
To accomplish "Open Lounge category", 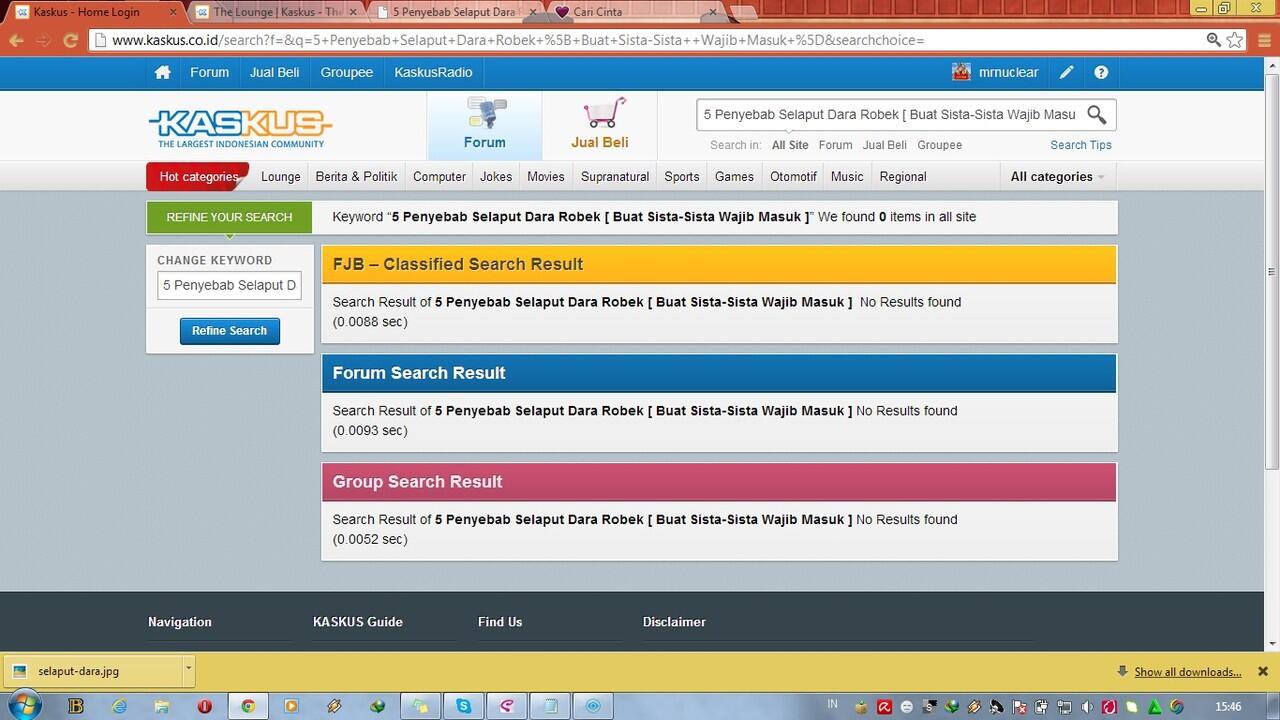I will [x=281, y=177].
